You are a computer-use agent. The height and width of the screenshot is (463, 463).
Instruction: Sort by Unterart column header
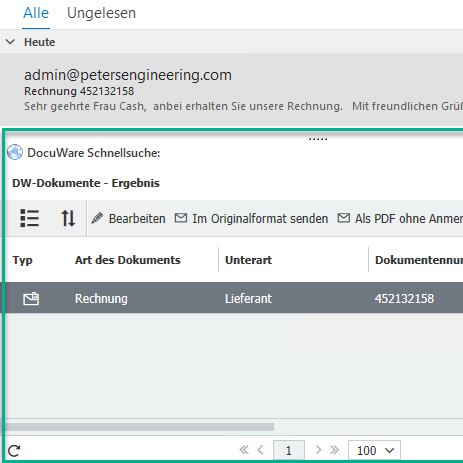[248, 260]
